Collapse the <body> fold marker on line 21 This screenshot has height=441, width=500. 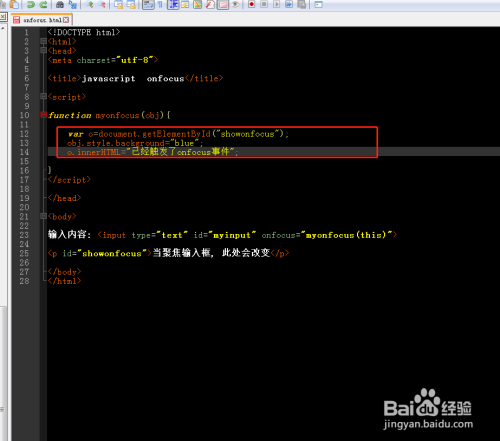43,216
